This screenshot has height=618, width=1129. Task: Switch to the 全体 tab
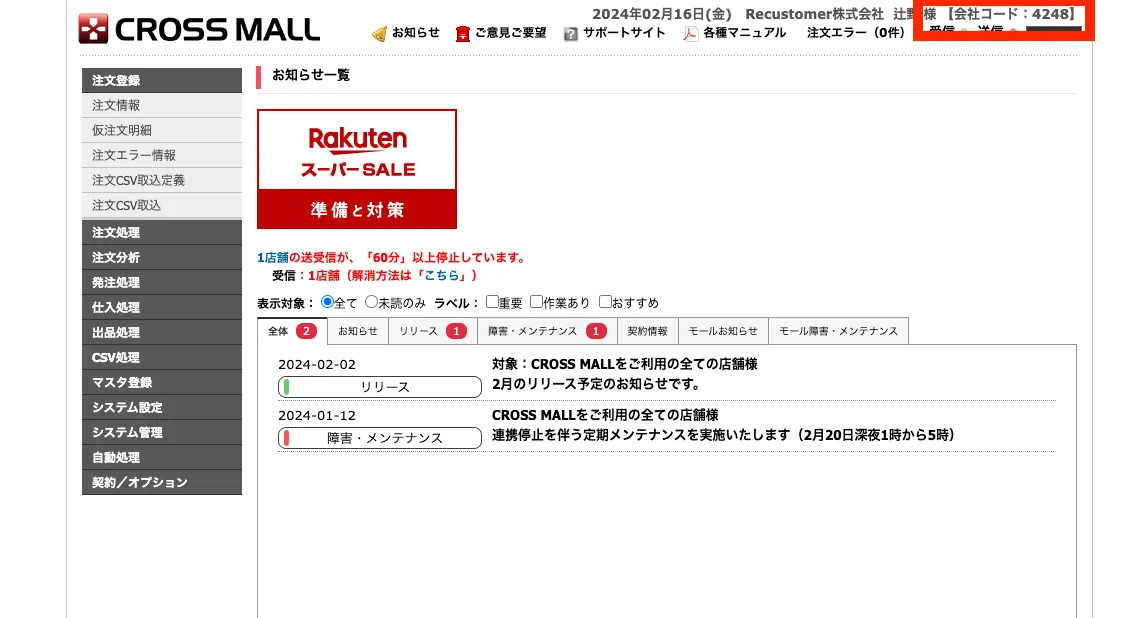292,331
